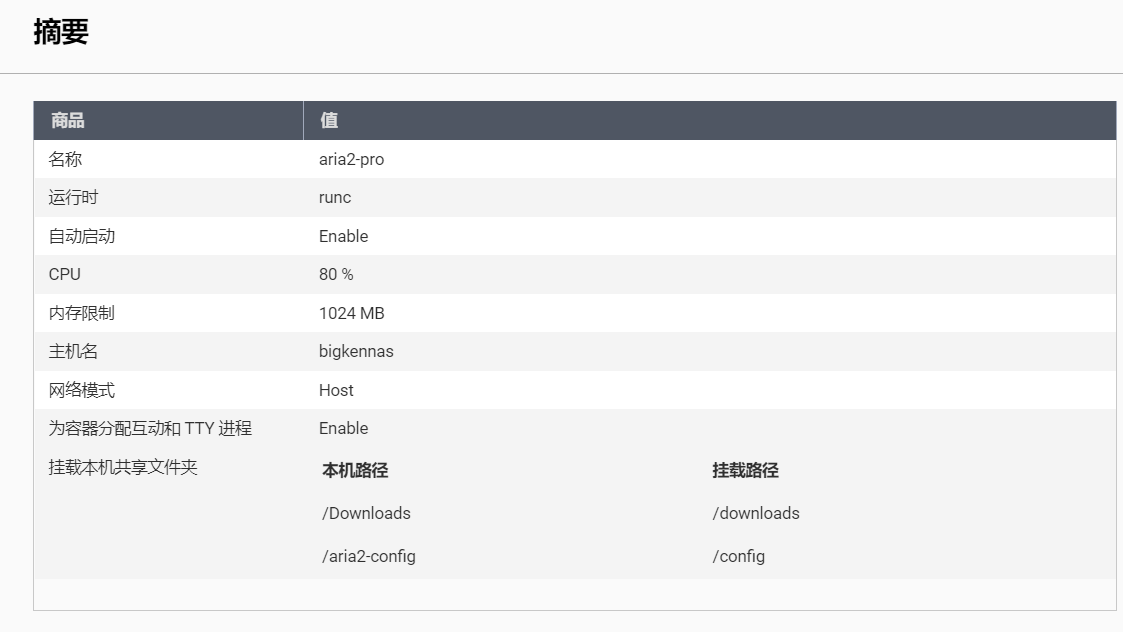Click the /aria2-config local path
The width and height of the screenshot is (1123, 632).
(x=369, y=556)
